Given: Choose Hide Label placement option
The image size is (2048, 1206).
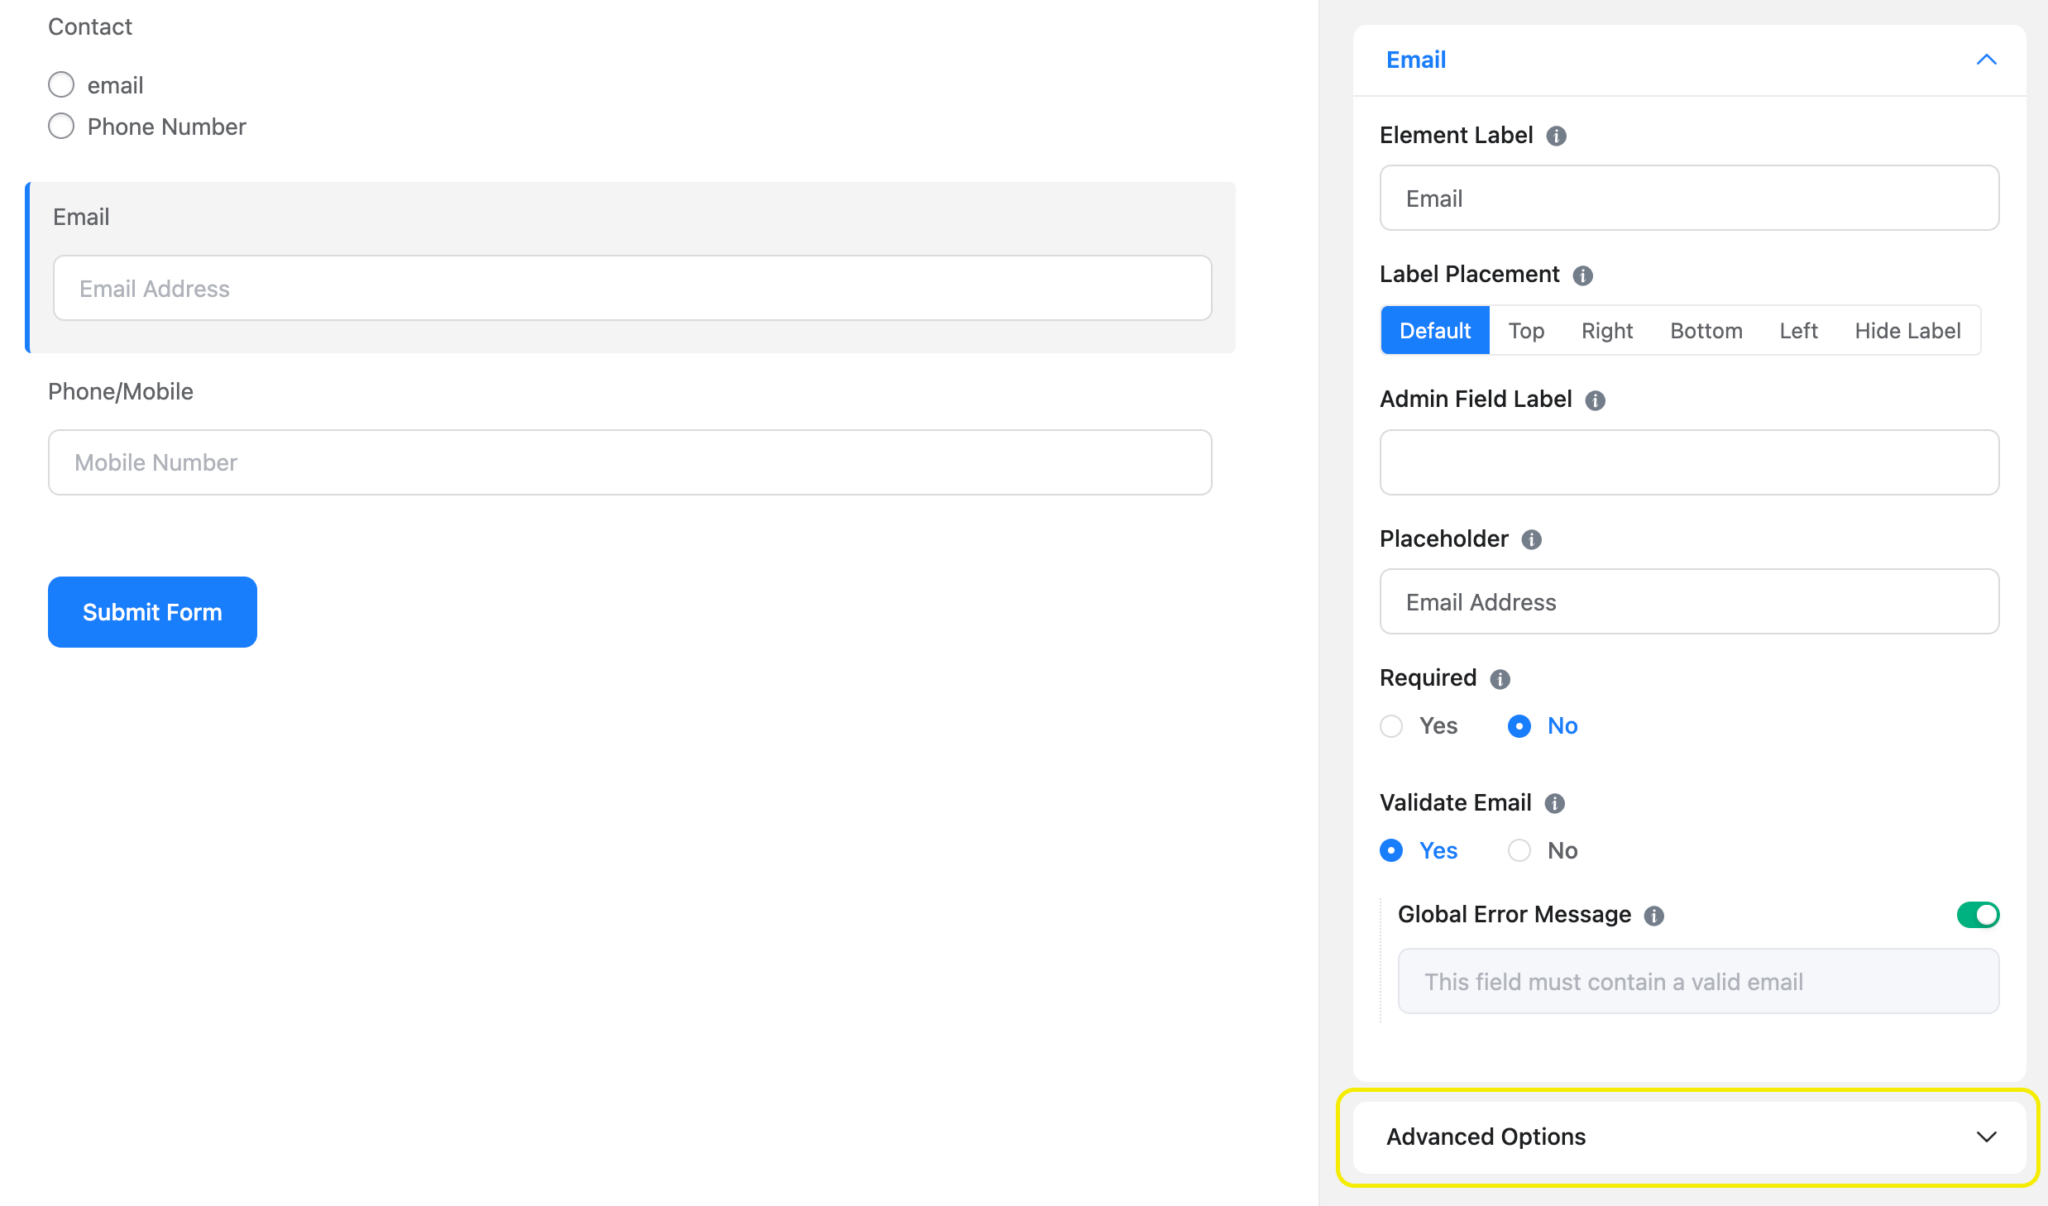Looking at the screenshot, I should pos(1907,331).
